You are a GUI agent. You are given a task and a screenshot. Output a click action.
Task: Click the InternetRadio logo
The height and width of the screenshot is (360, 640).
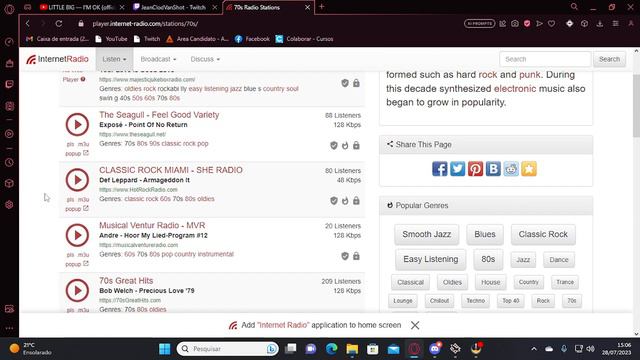57,59
